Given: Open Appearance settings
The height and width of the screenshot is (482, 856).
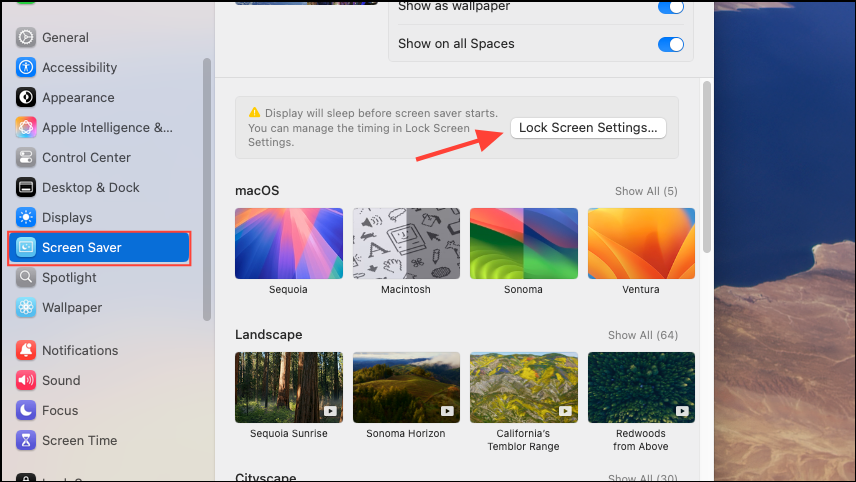Looking at the screenshot, I should (x=99, y=97).
